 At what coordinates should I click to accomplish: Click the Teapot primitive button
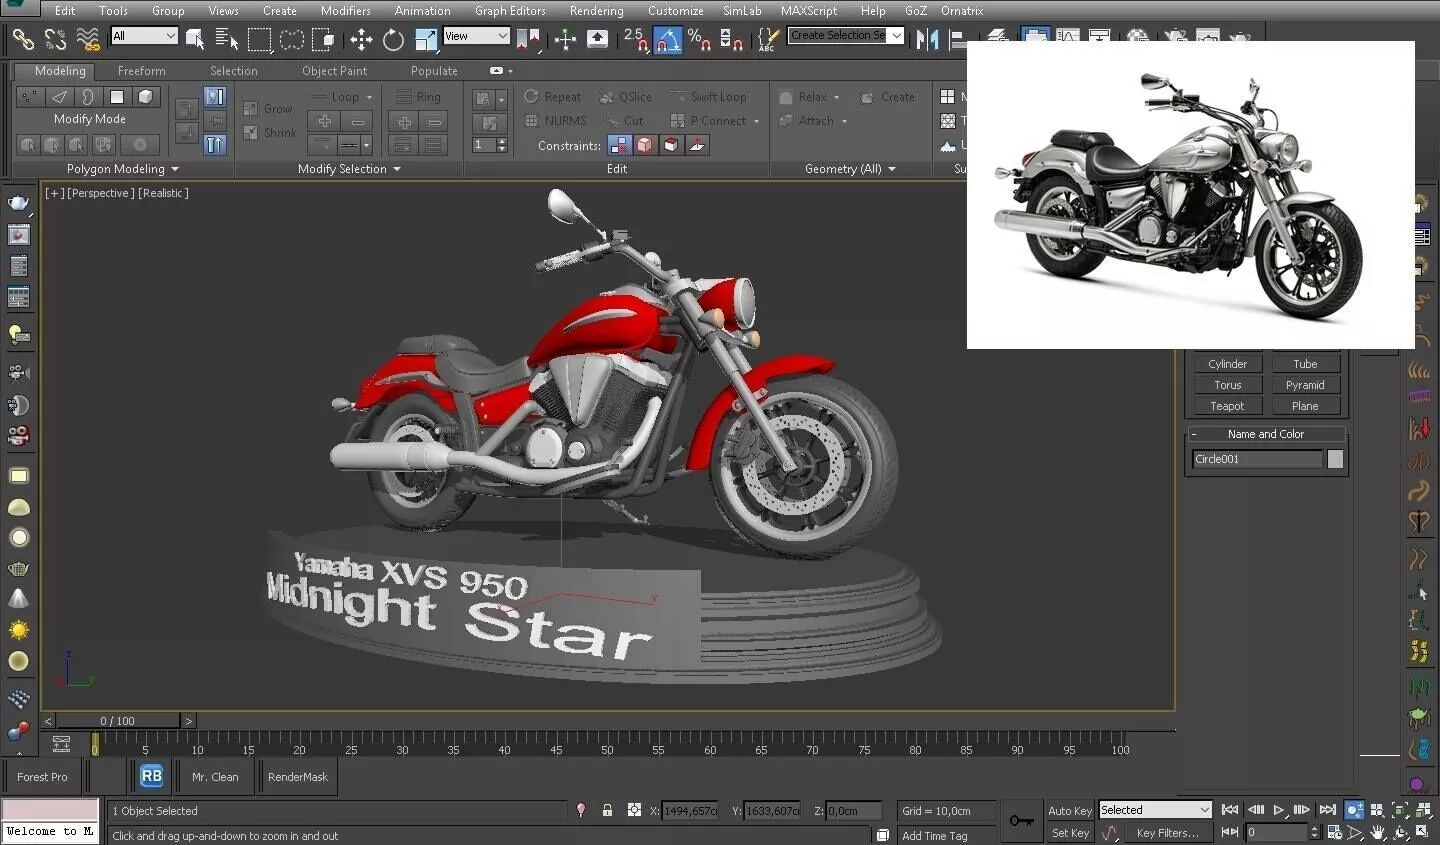1227,406
